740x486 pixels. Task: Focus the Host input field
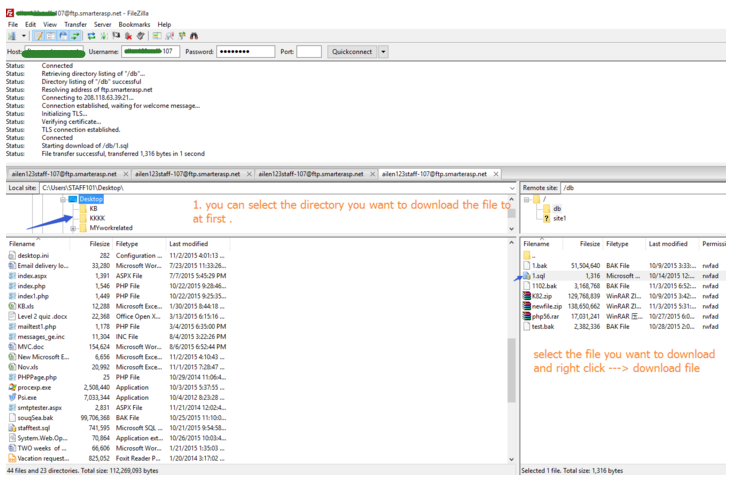pyautogui.click(x=54, y=52)
